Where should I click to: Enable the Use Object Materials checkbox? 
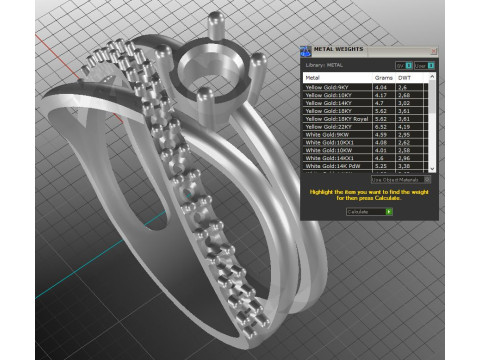427,179
